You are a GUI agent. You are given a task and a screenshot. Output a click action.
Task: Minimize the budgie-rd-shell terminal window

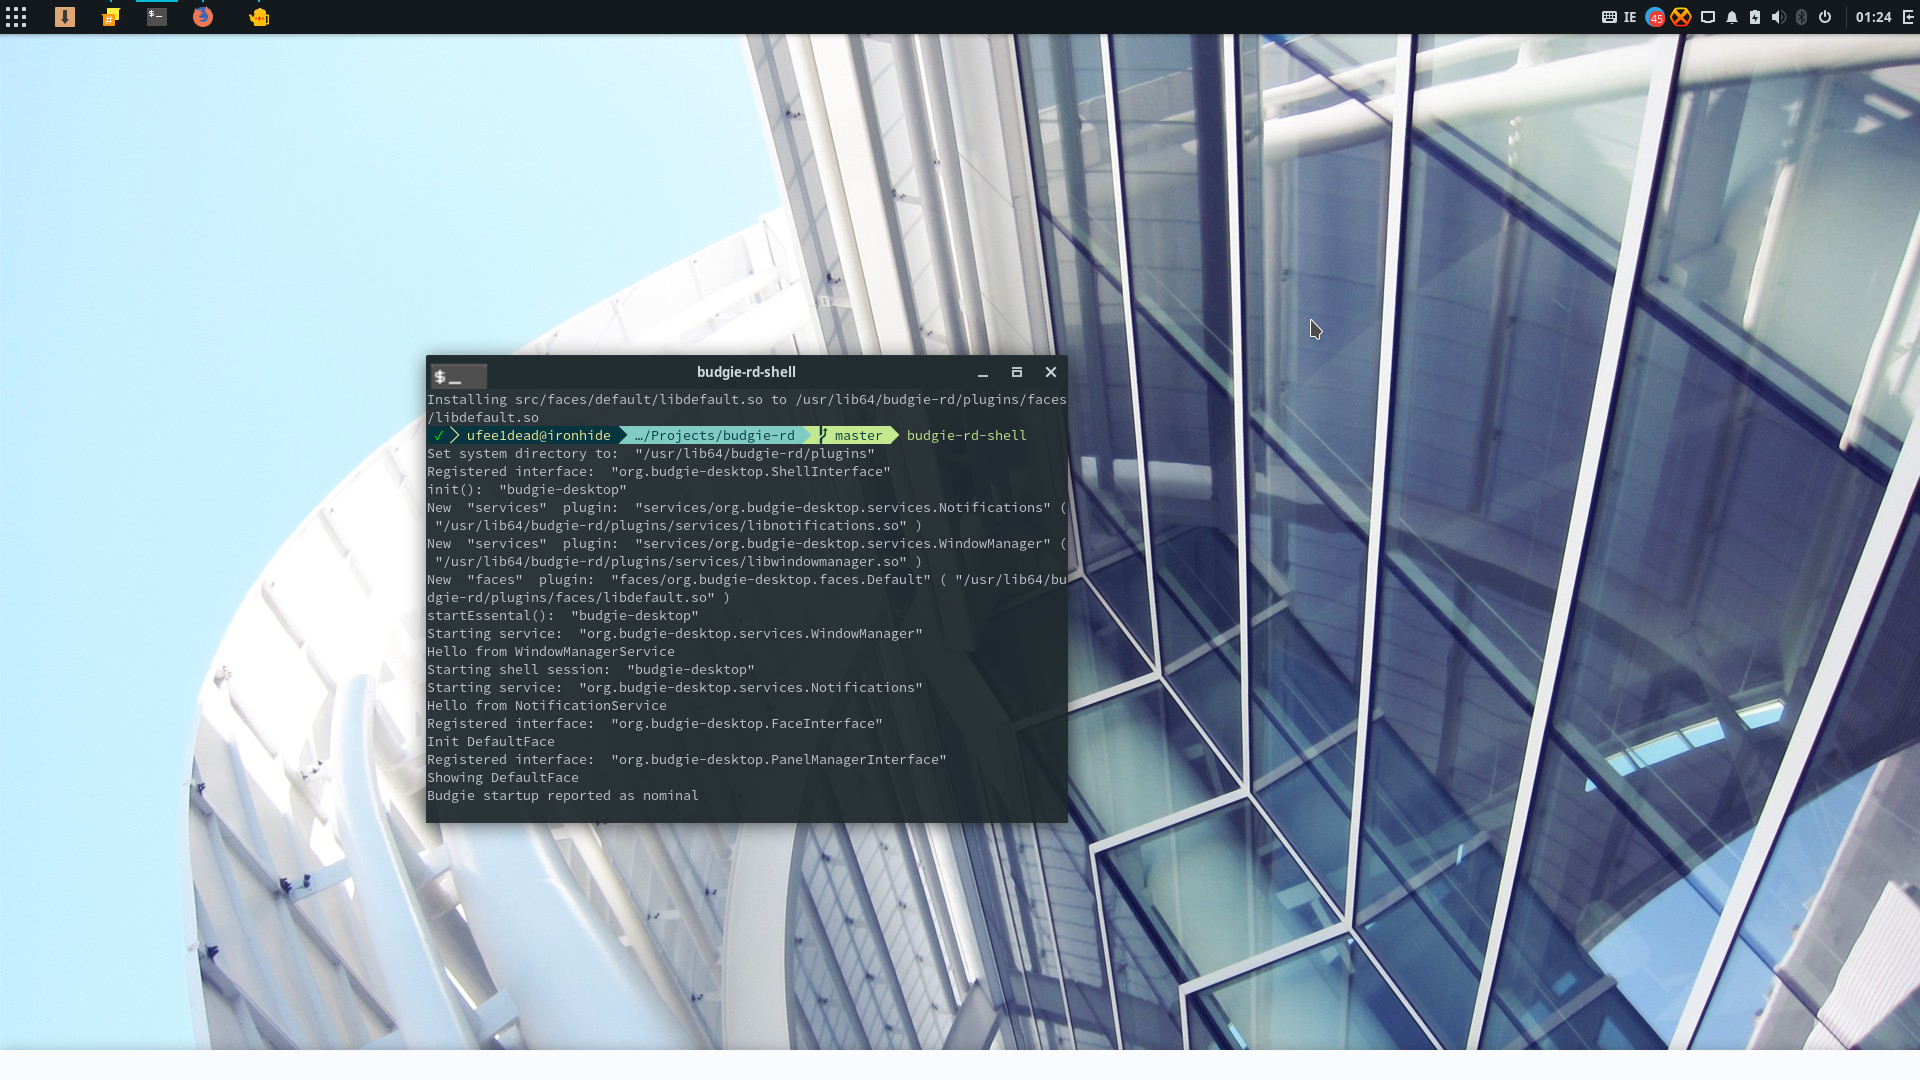983,372
